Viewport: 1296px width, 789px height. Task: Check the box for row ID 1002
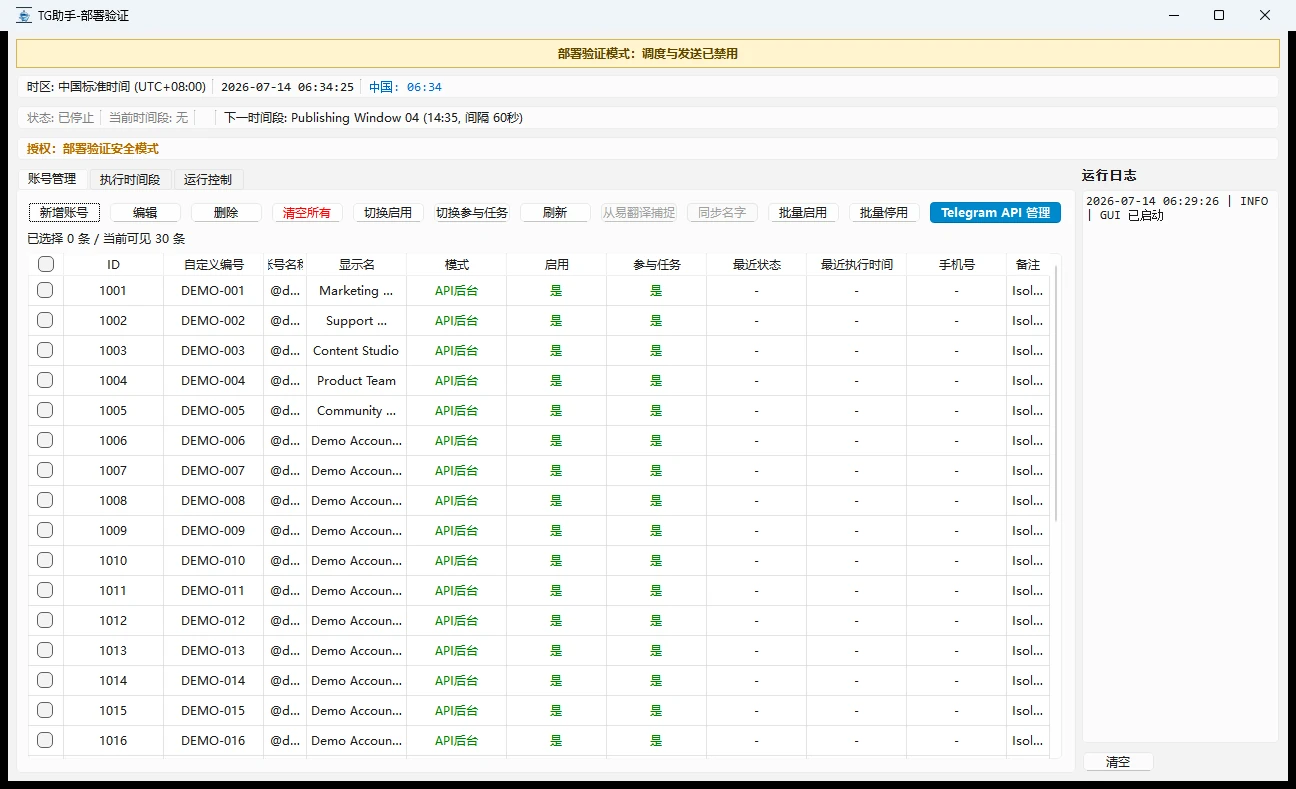[x=45, y=320]
